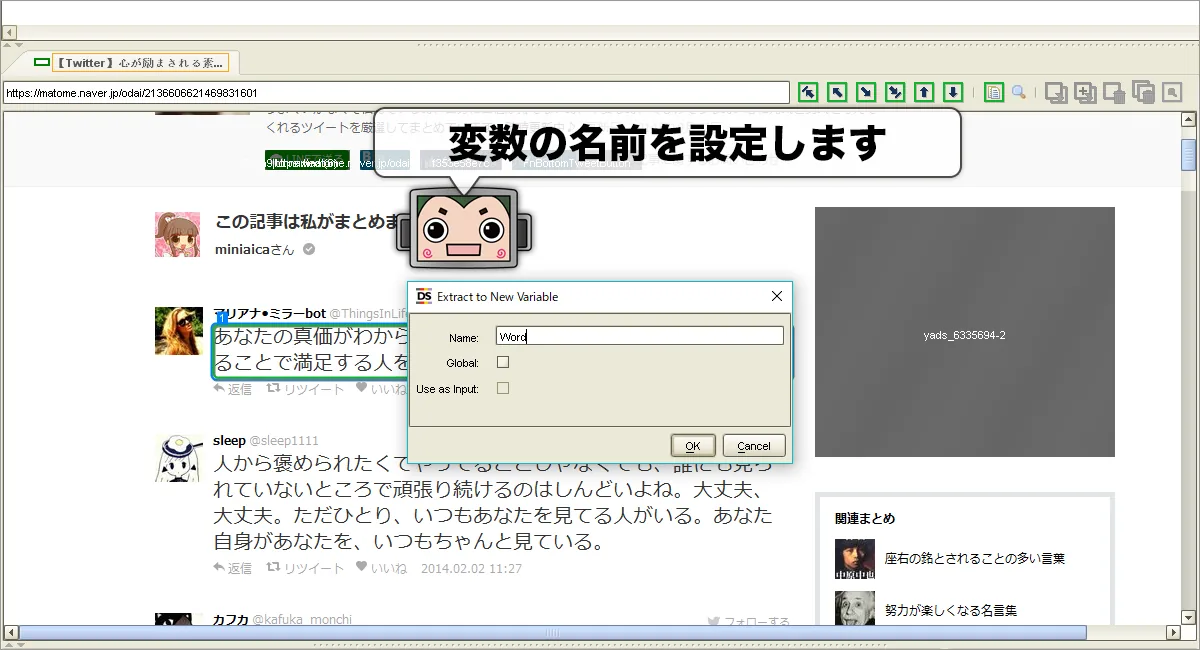Click the vertical scrollbar thumb
This screenshot has height=650, width=1200.
[1189, 156]
